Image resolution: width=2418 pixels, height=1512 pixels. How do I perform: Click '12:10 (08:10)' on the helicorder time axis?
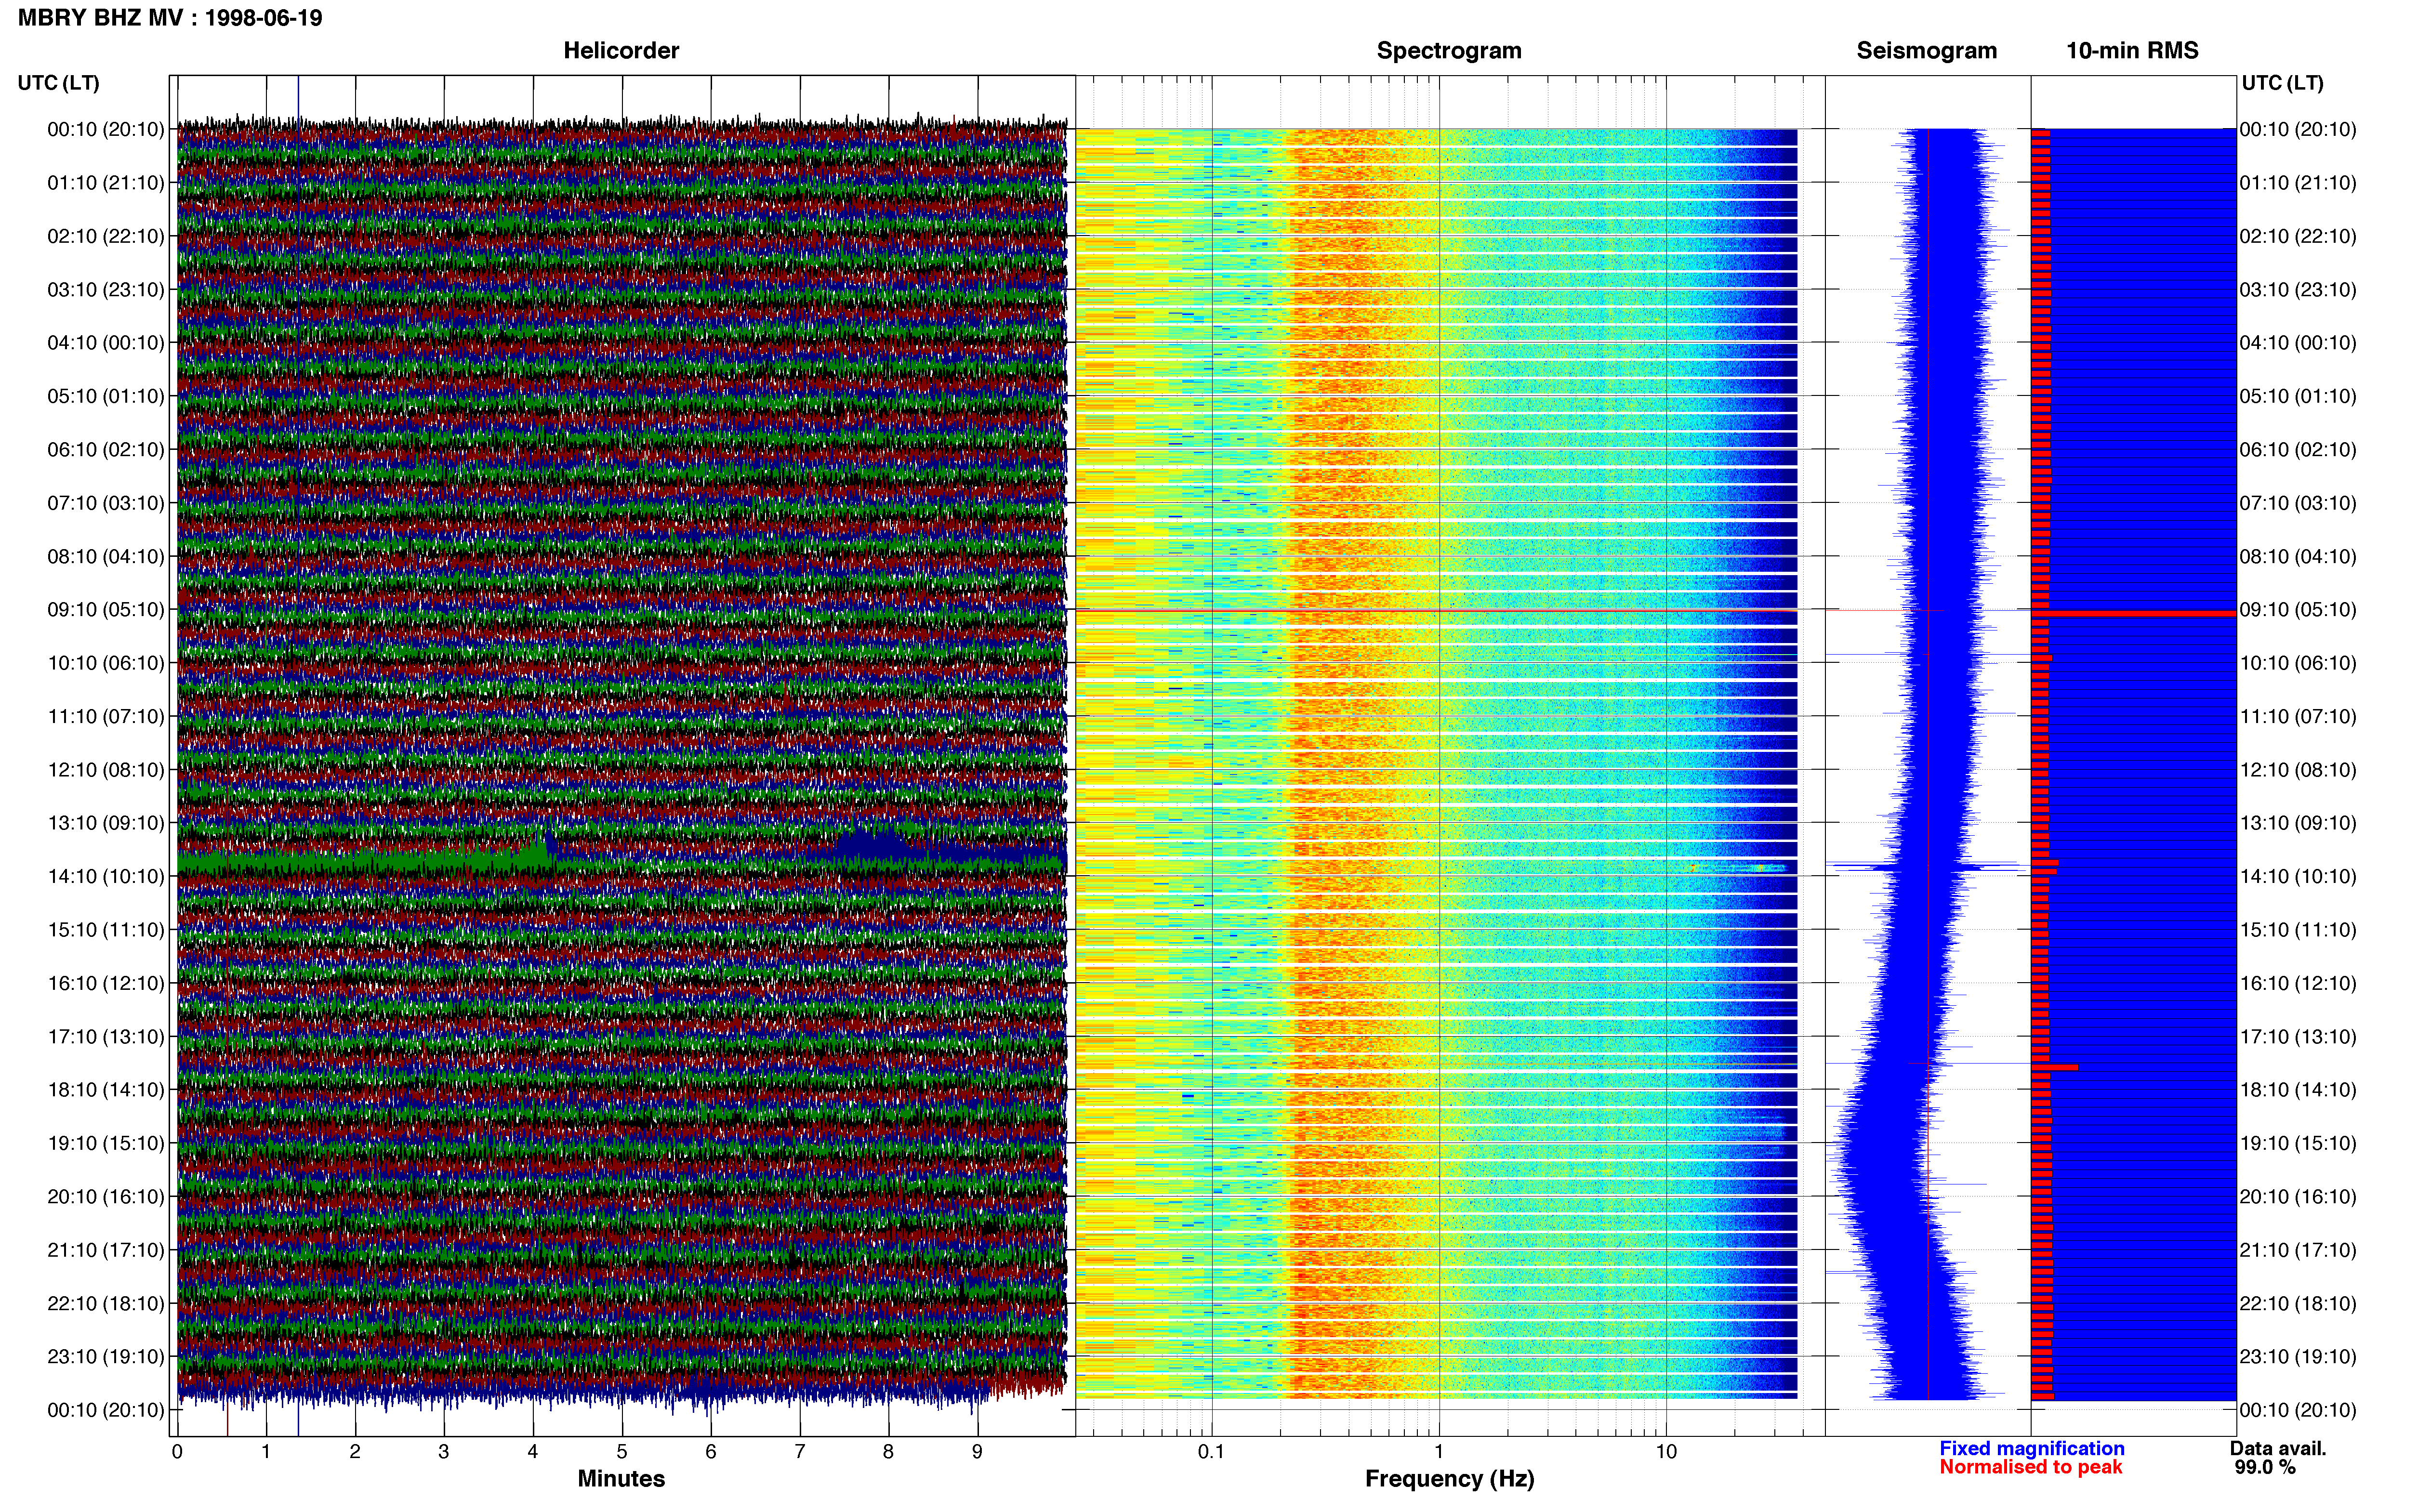click(106, 770)
